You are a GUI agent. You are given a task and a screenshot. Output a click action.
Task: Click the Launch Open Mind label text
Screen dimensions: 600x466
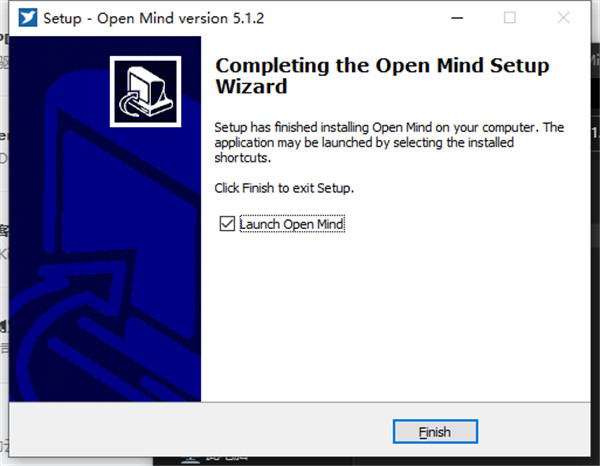point(292,224)
